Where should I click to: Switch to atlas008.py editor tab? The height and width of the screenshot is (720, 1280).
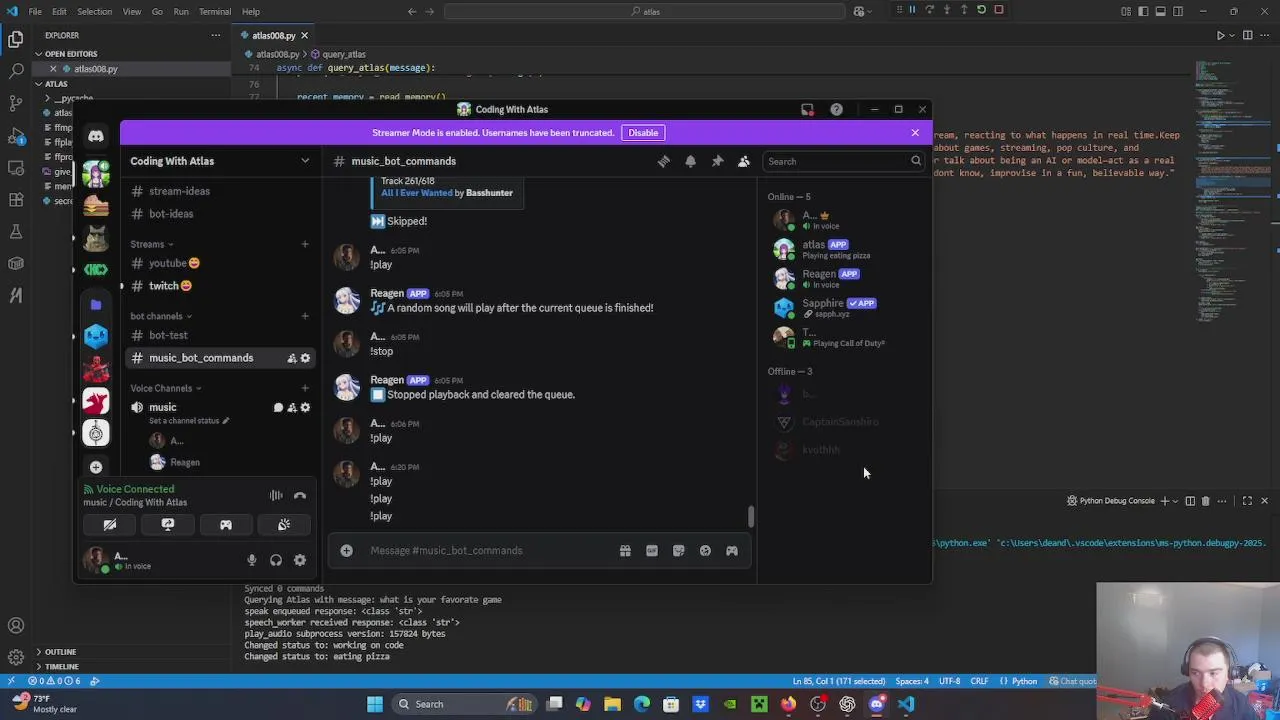(x=274, y=36)
